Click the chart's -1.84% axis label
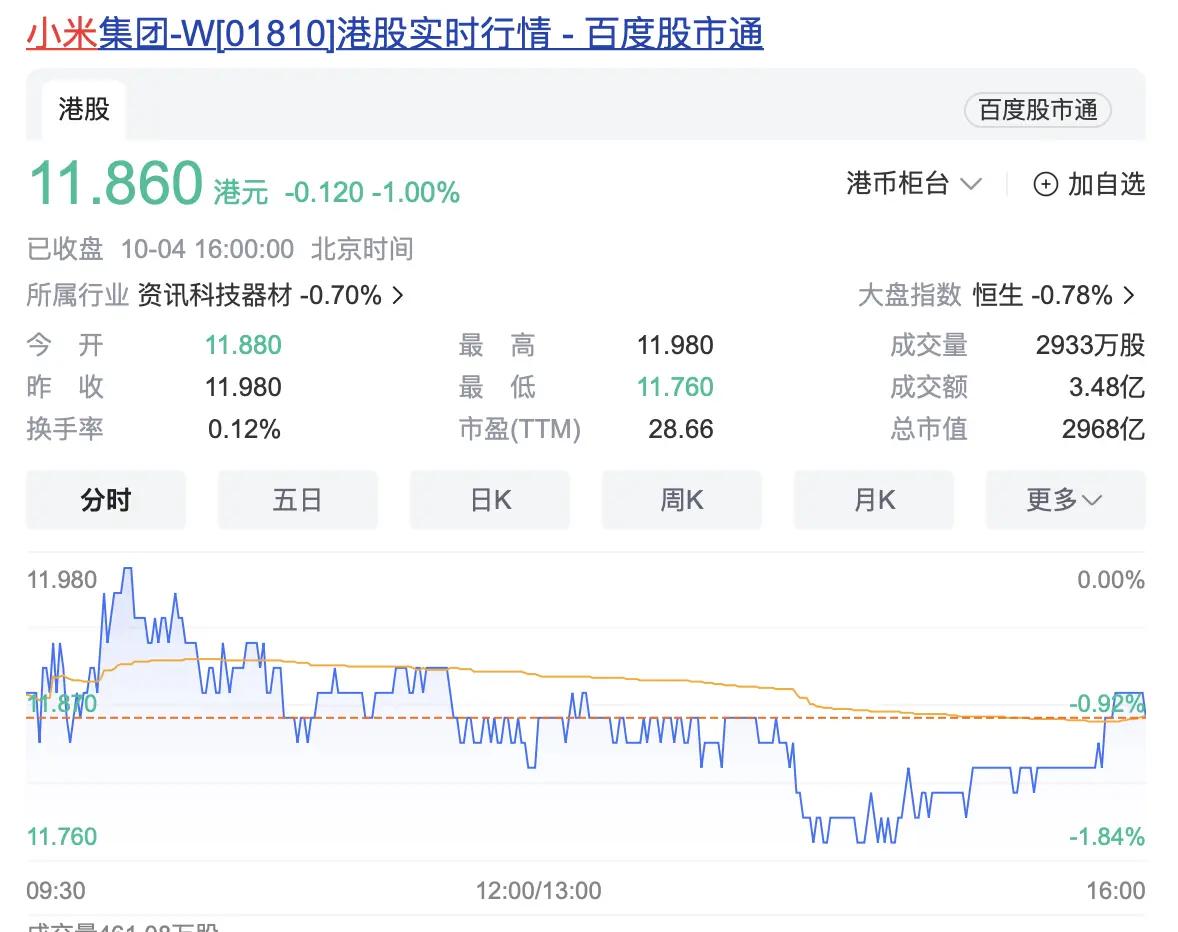This screenshot has height=932, width=1178. coord(1107,837)
